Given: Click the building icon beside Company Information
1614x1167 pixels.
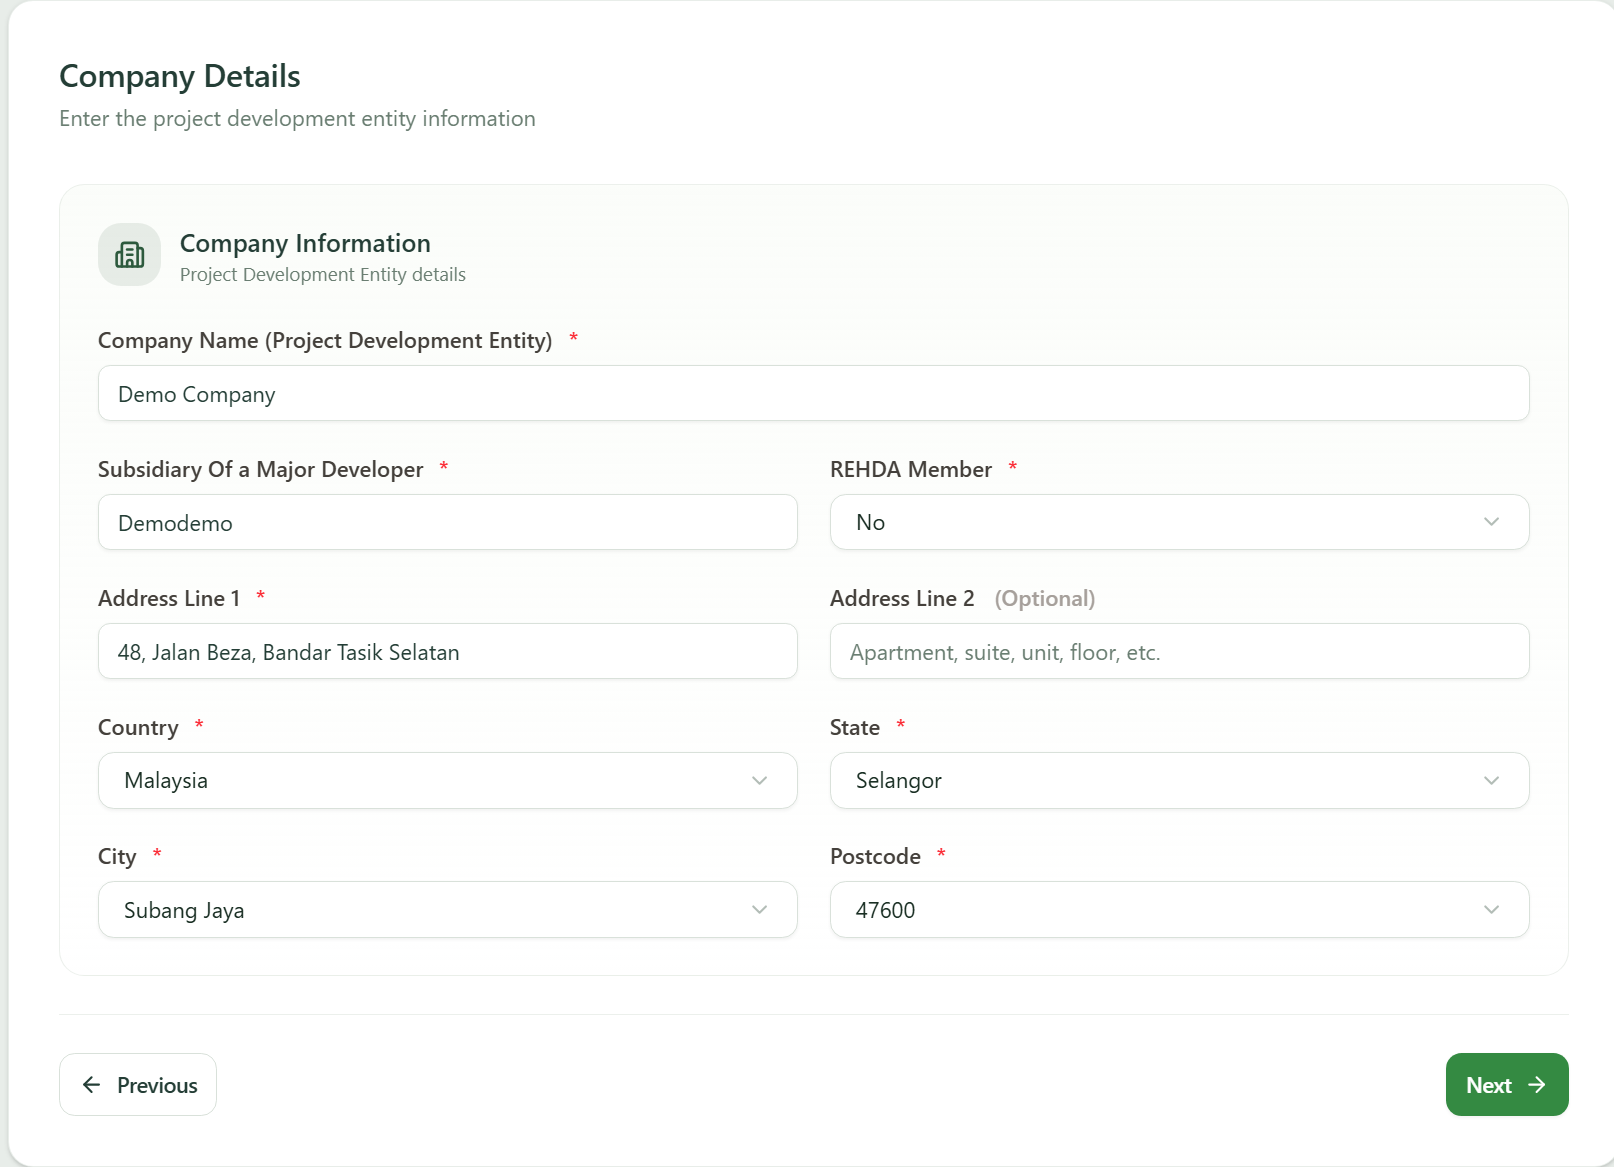Looking at the screenshot, I should (129, 255).
